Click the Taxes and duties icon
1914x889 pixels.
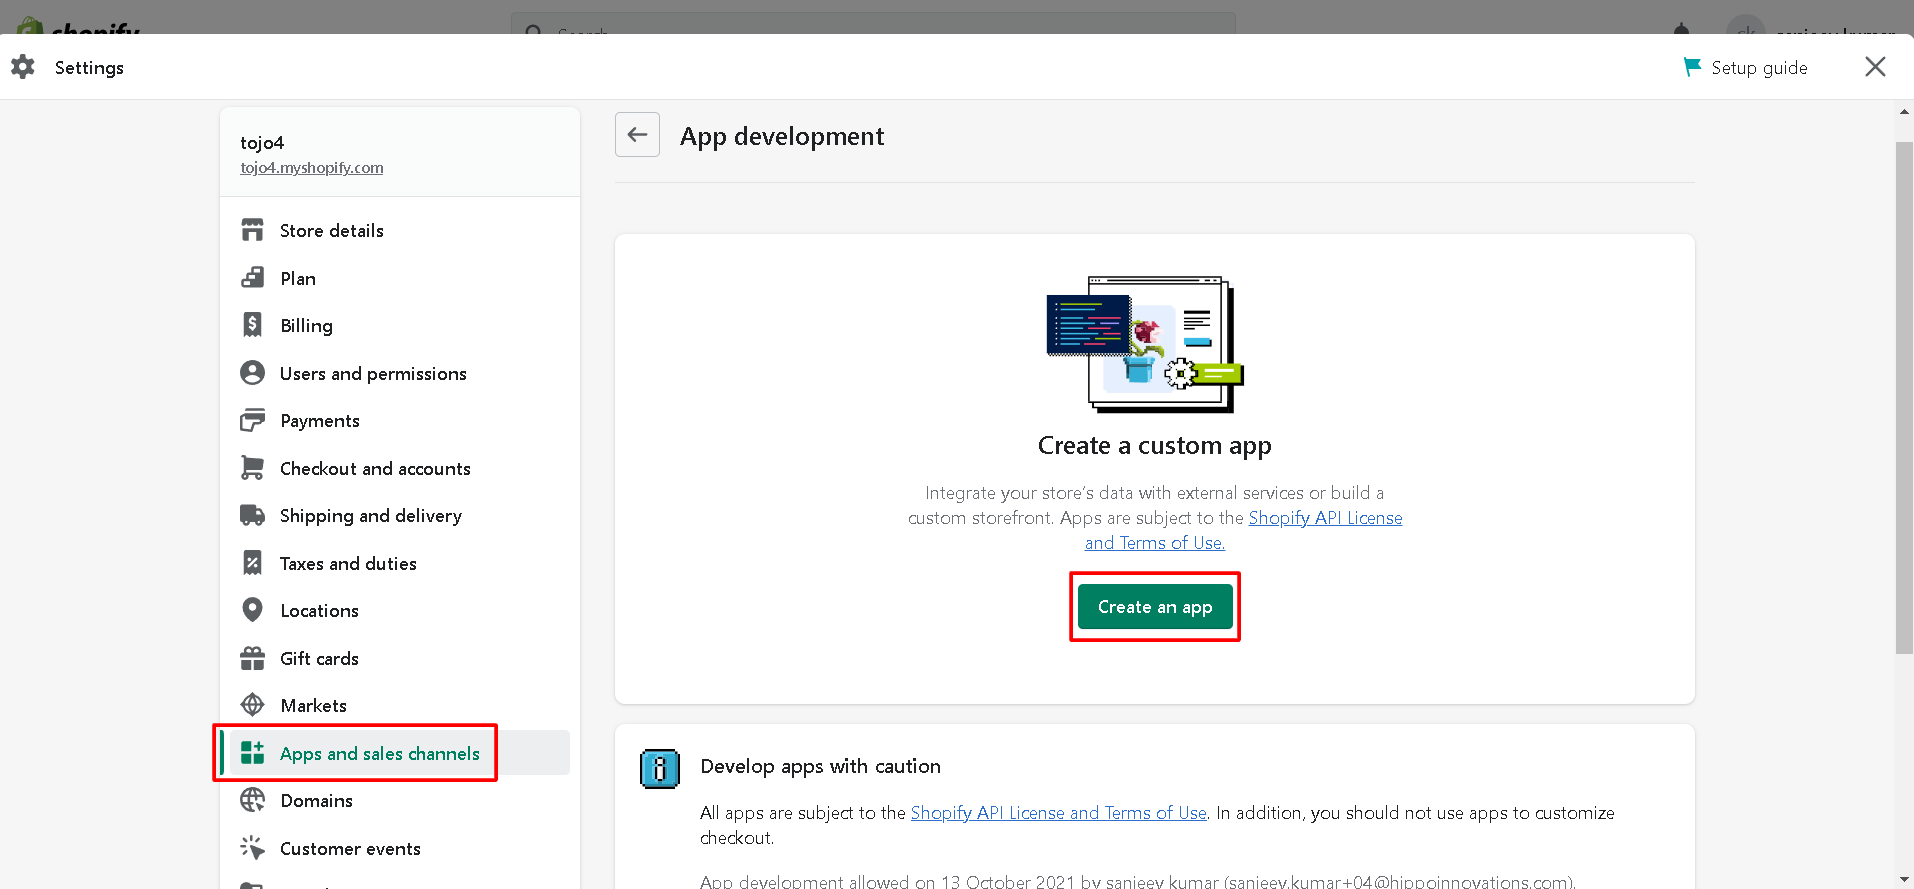click(x=253, y=563)
